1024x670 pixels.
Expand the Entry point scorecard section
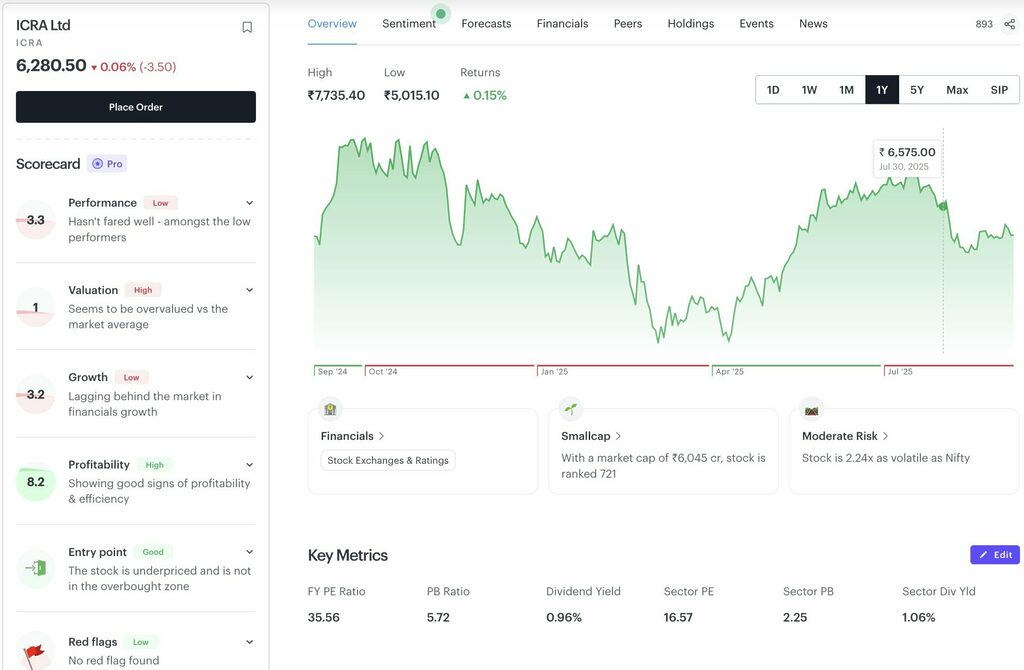point(249,552)
